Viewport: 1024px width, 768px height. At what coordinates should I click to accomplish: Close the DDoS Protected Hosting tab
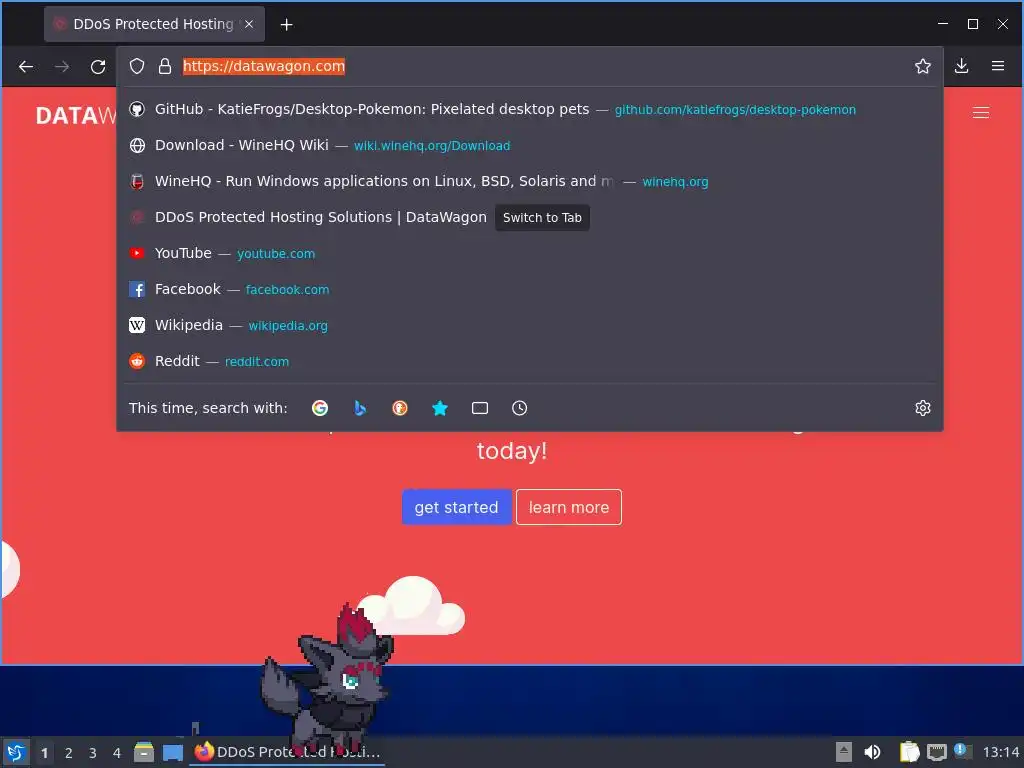249,24
